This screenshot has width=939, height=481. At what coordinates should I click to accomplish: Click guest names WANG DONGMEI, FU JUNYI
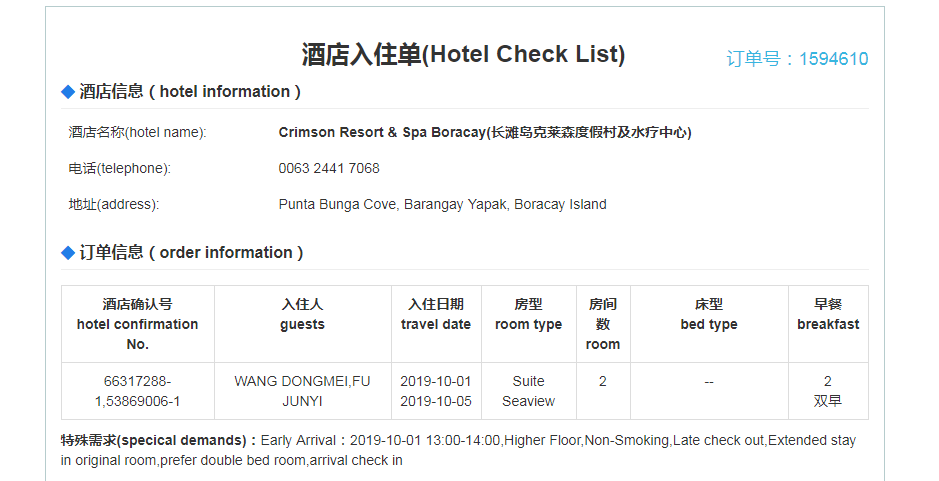point(302,391)
